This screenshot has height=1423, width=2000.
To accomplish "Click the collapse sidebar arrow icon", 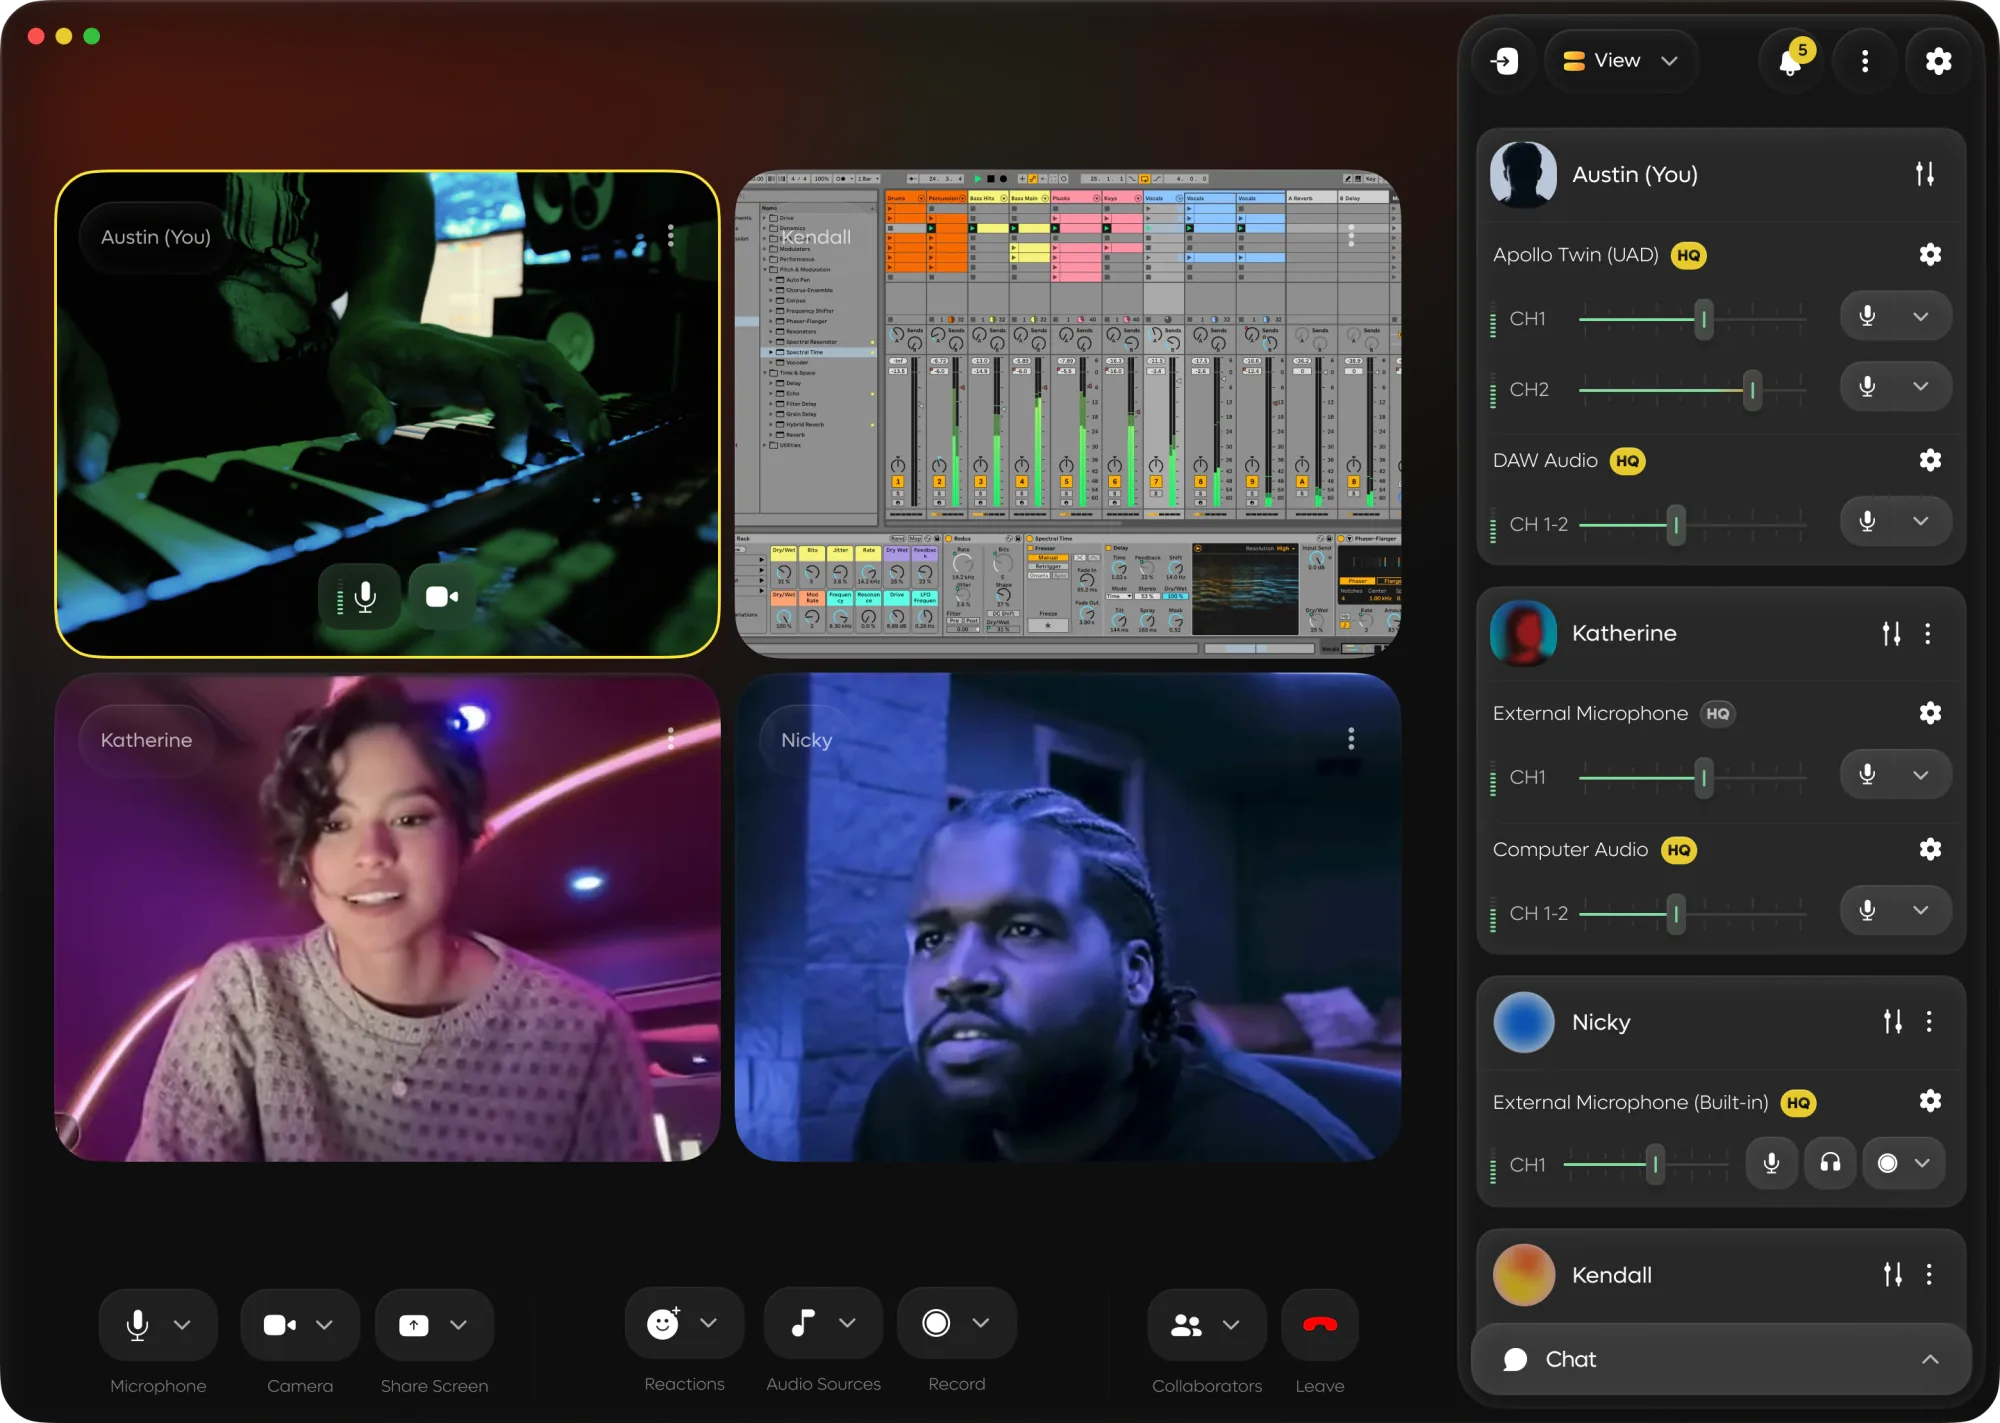I will (1504, 61).
